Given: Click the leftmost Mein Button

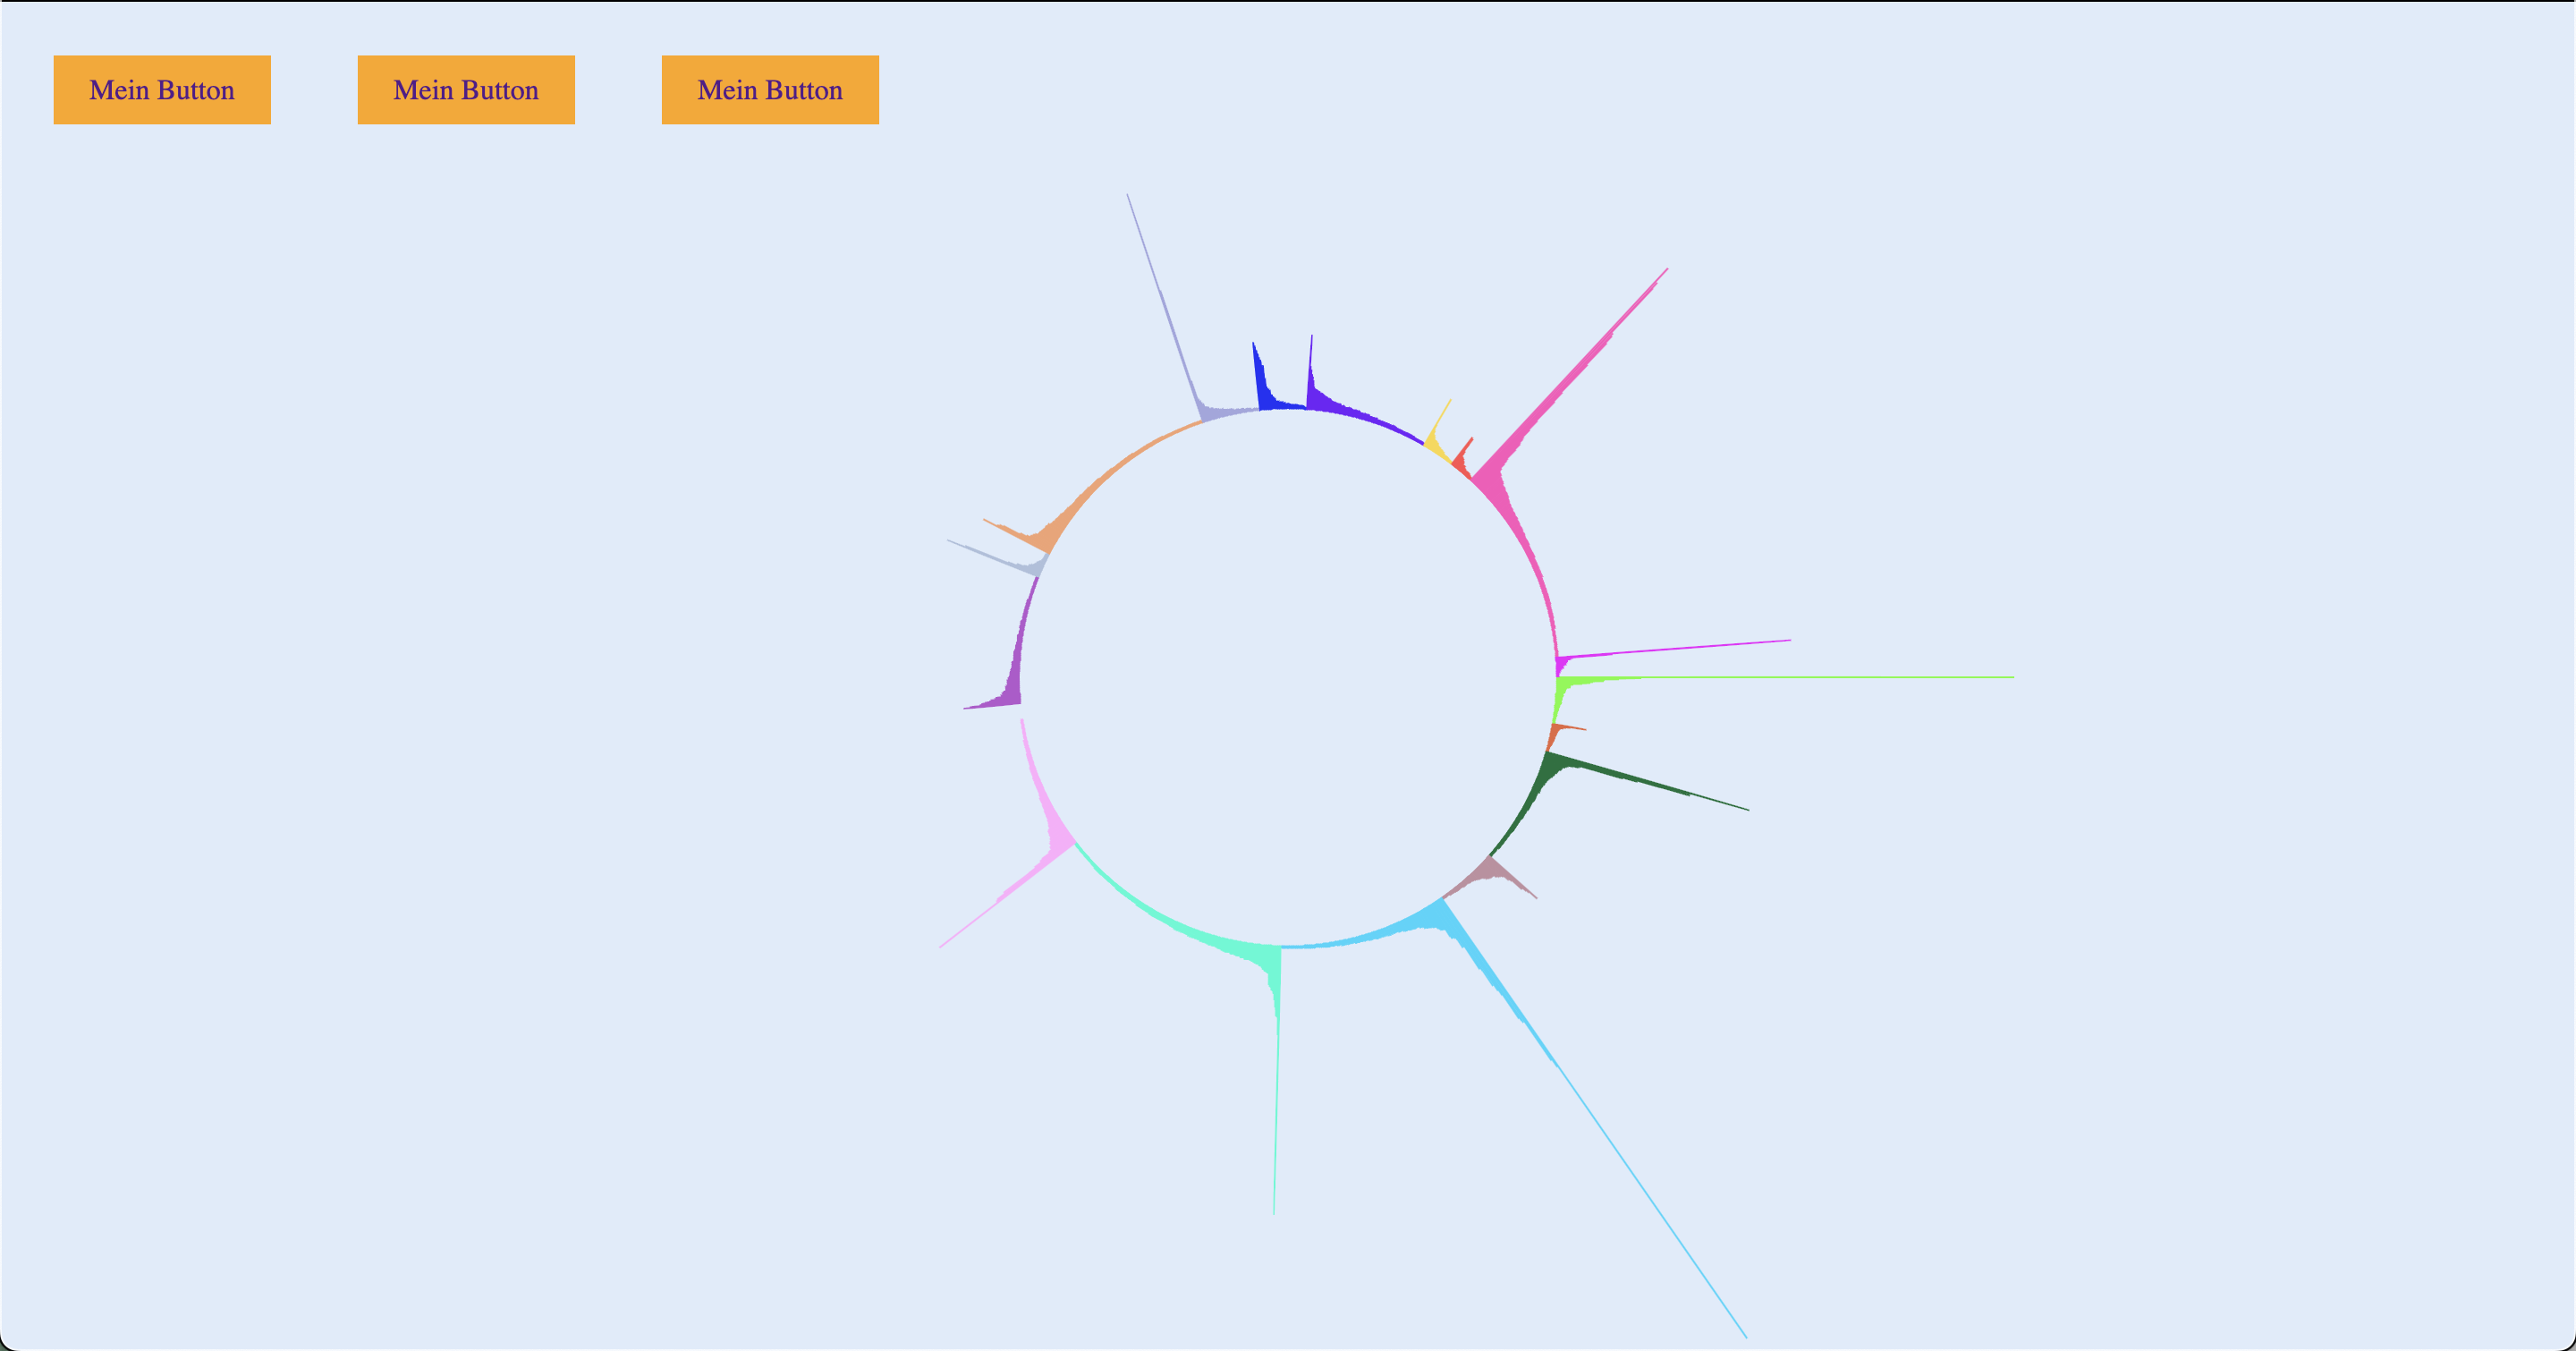Looking at the screenshot, I should (162, 90).
